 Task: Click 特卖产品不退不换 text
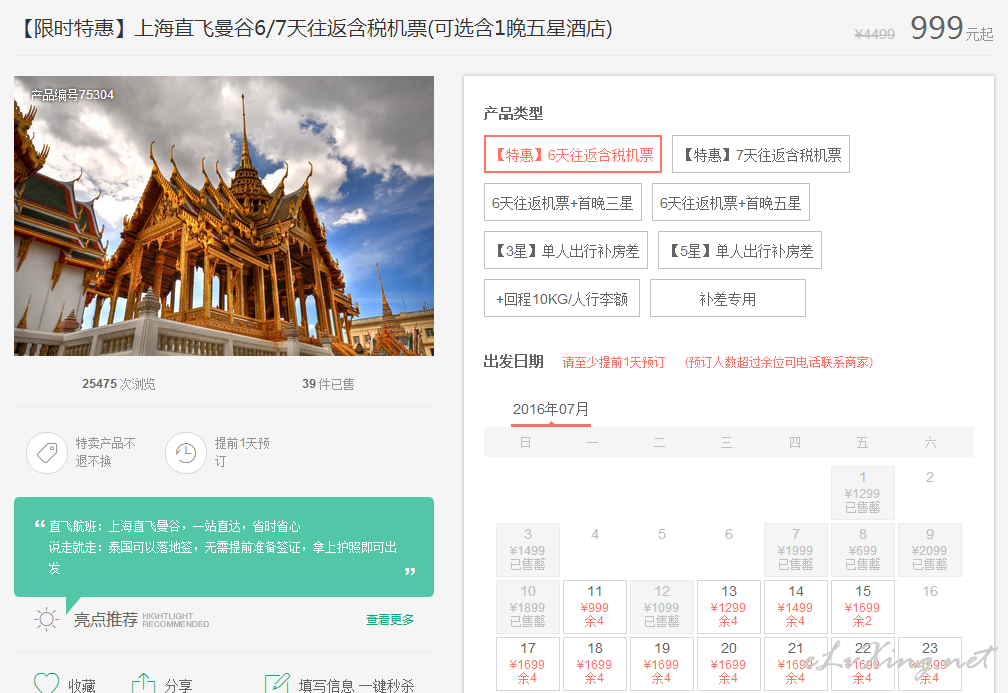tap(105, 452)
